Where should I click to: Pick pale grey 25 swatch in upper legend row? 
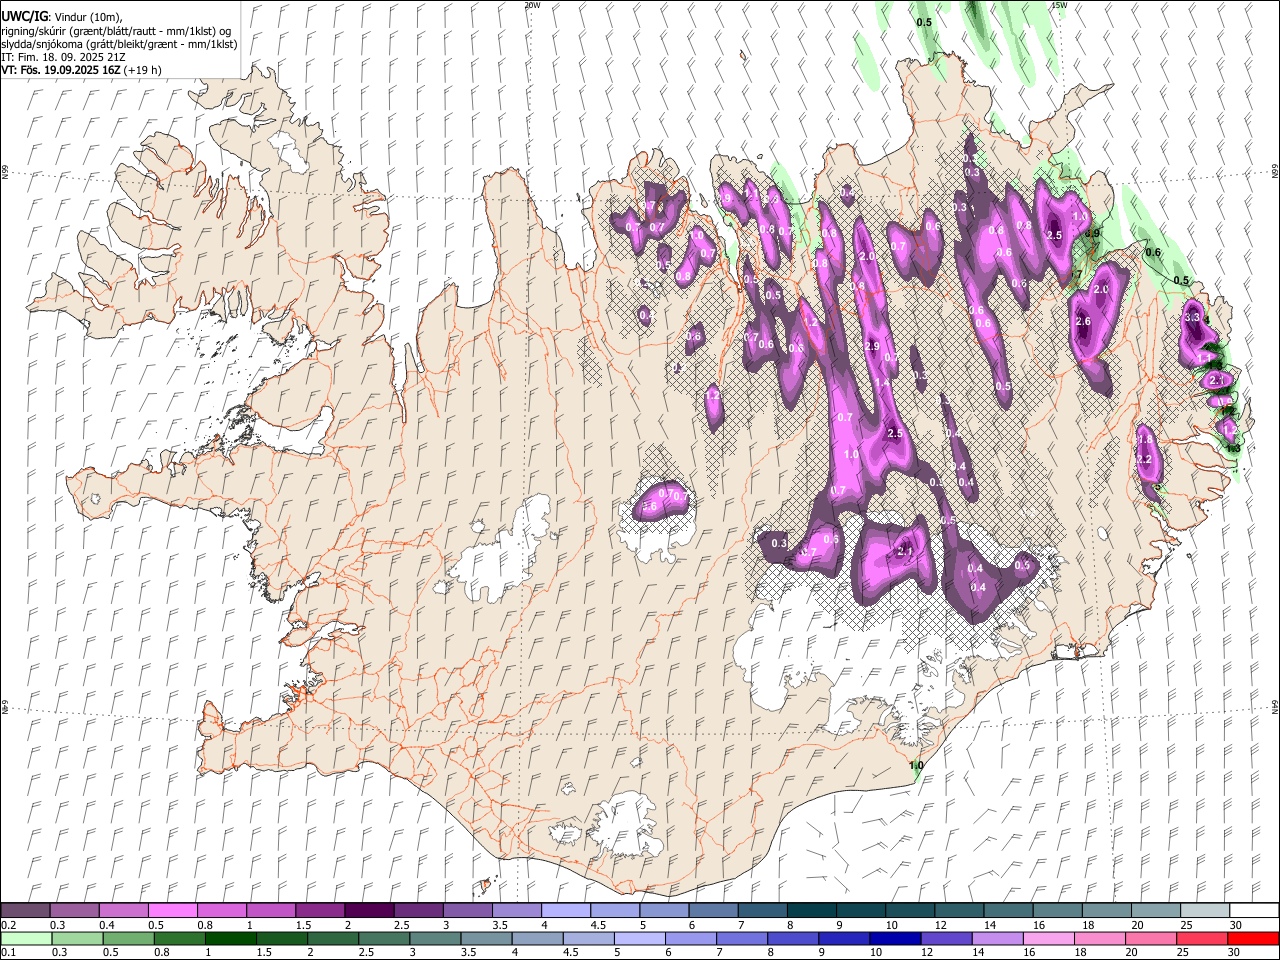1204,911
